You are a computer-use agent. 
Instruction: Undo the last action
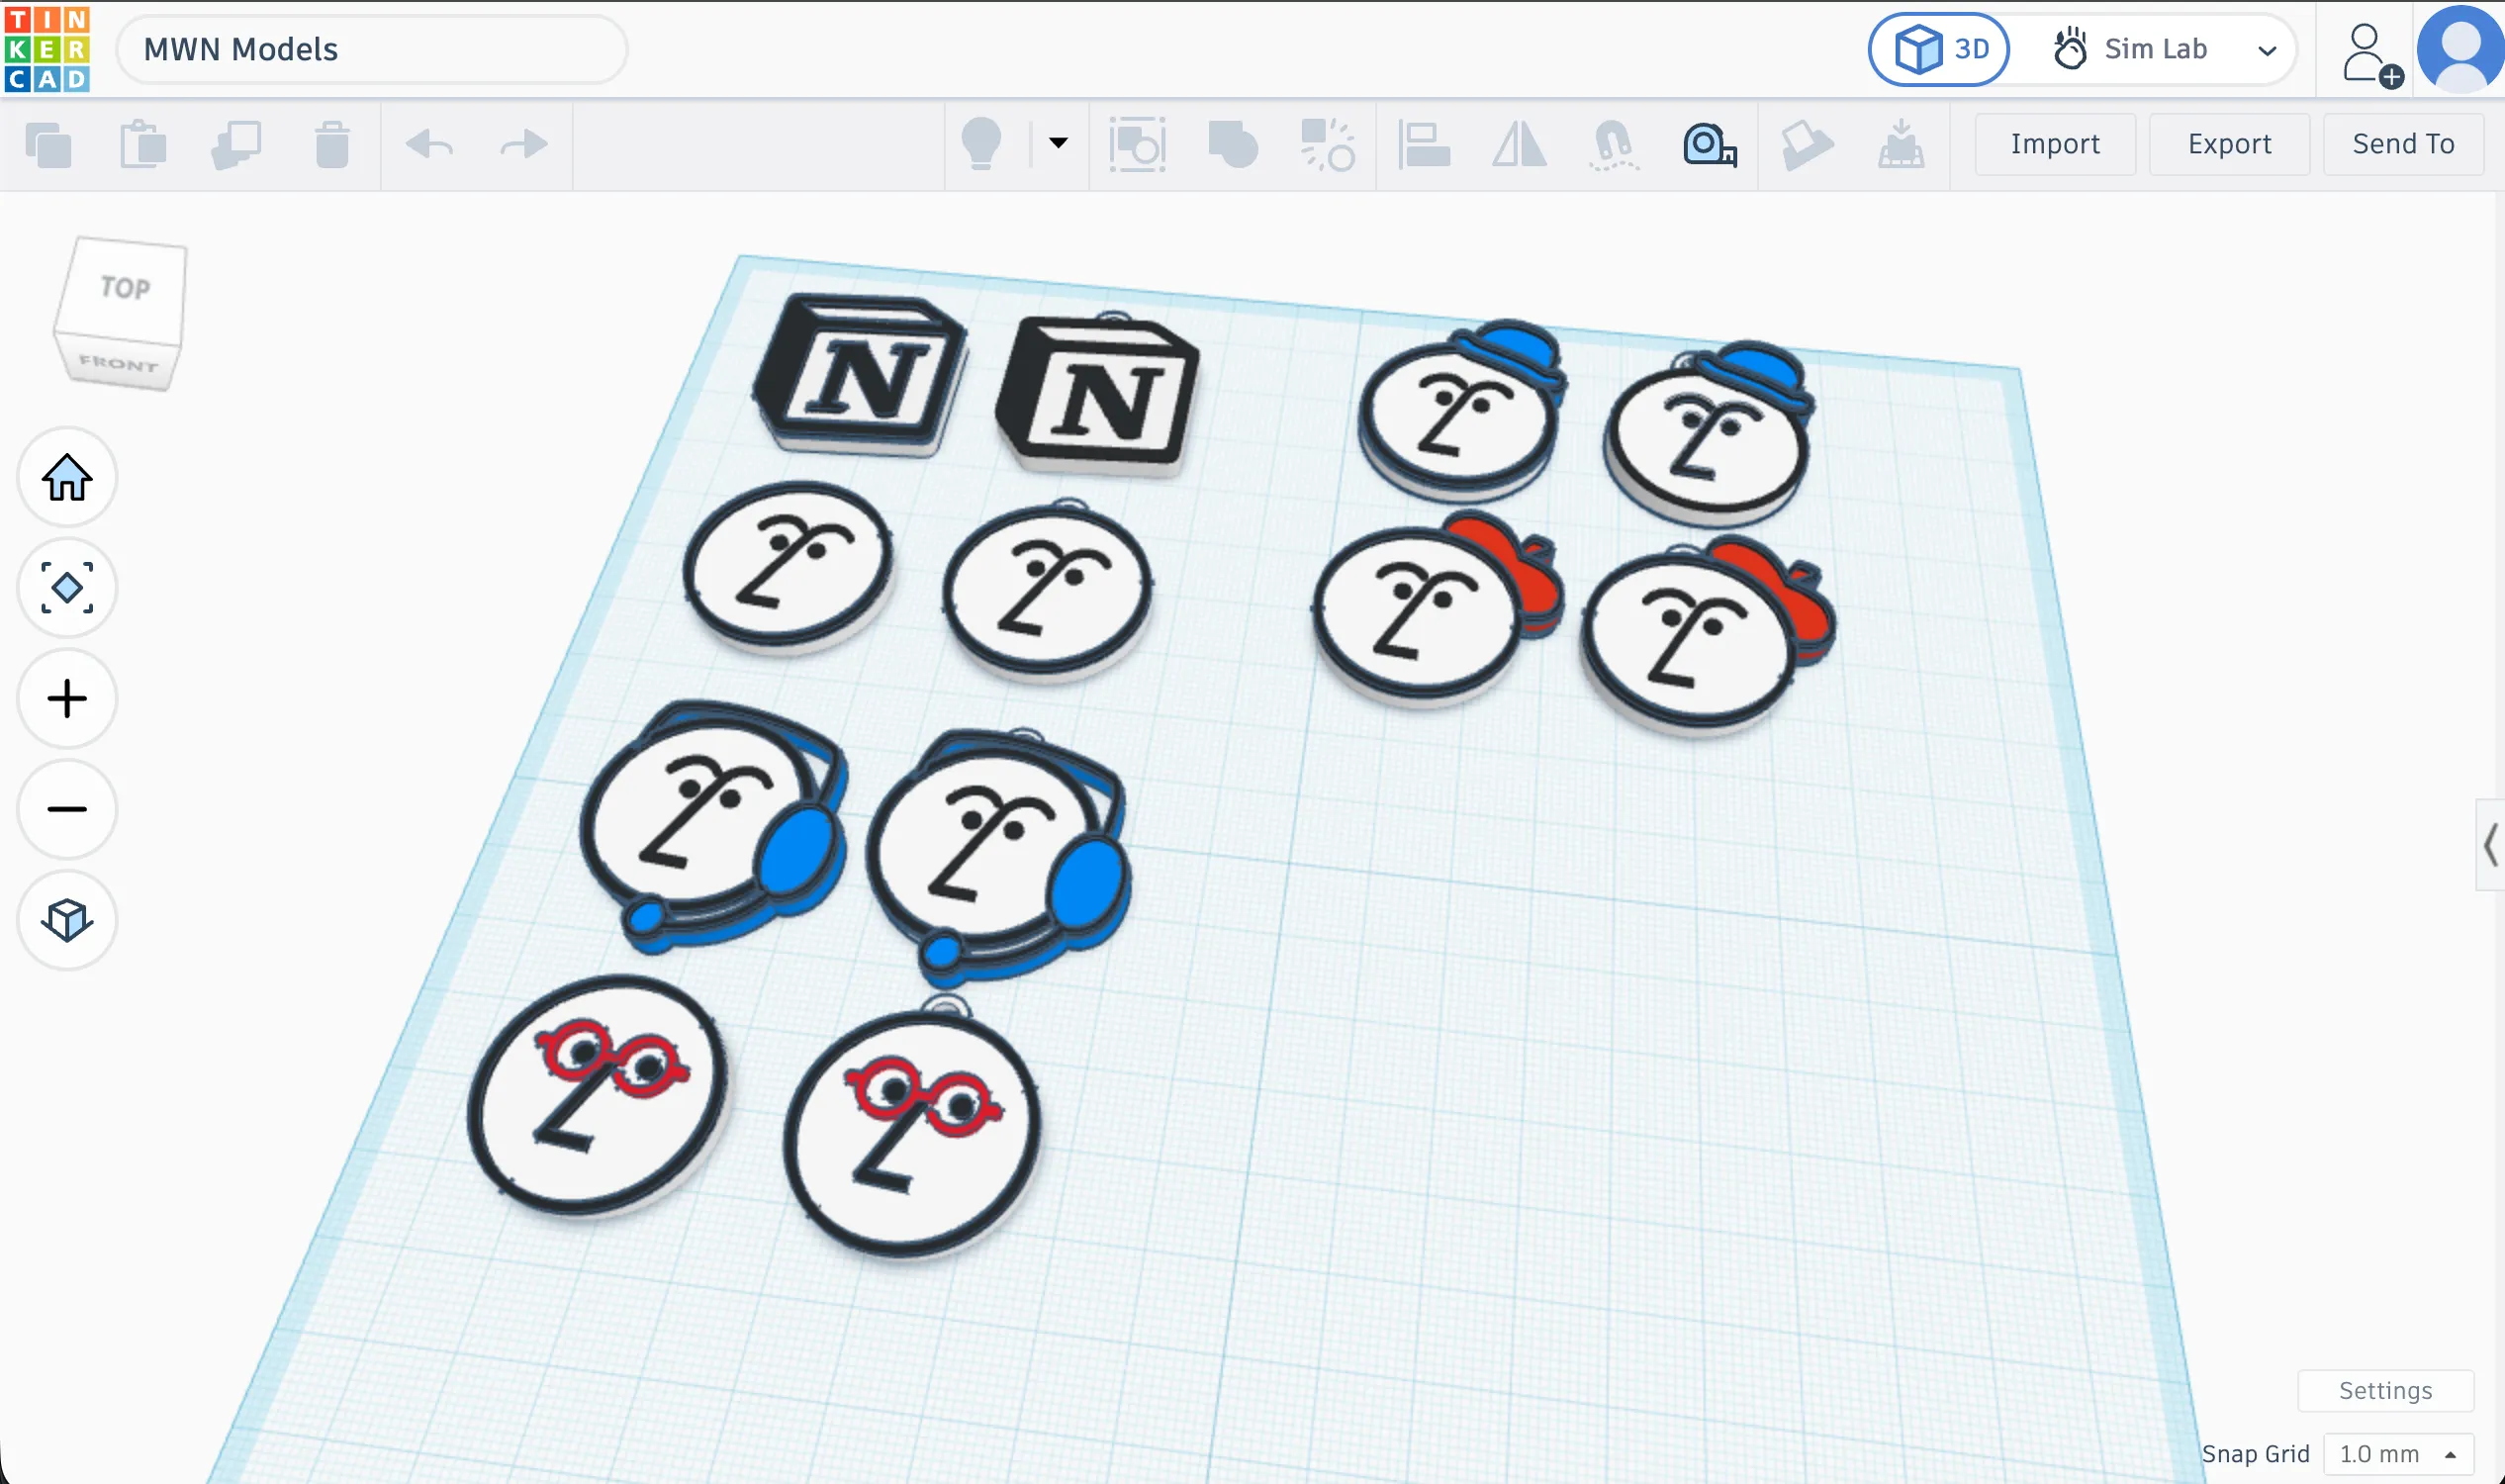point(430,145)
